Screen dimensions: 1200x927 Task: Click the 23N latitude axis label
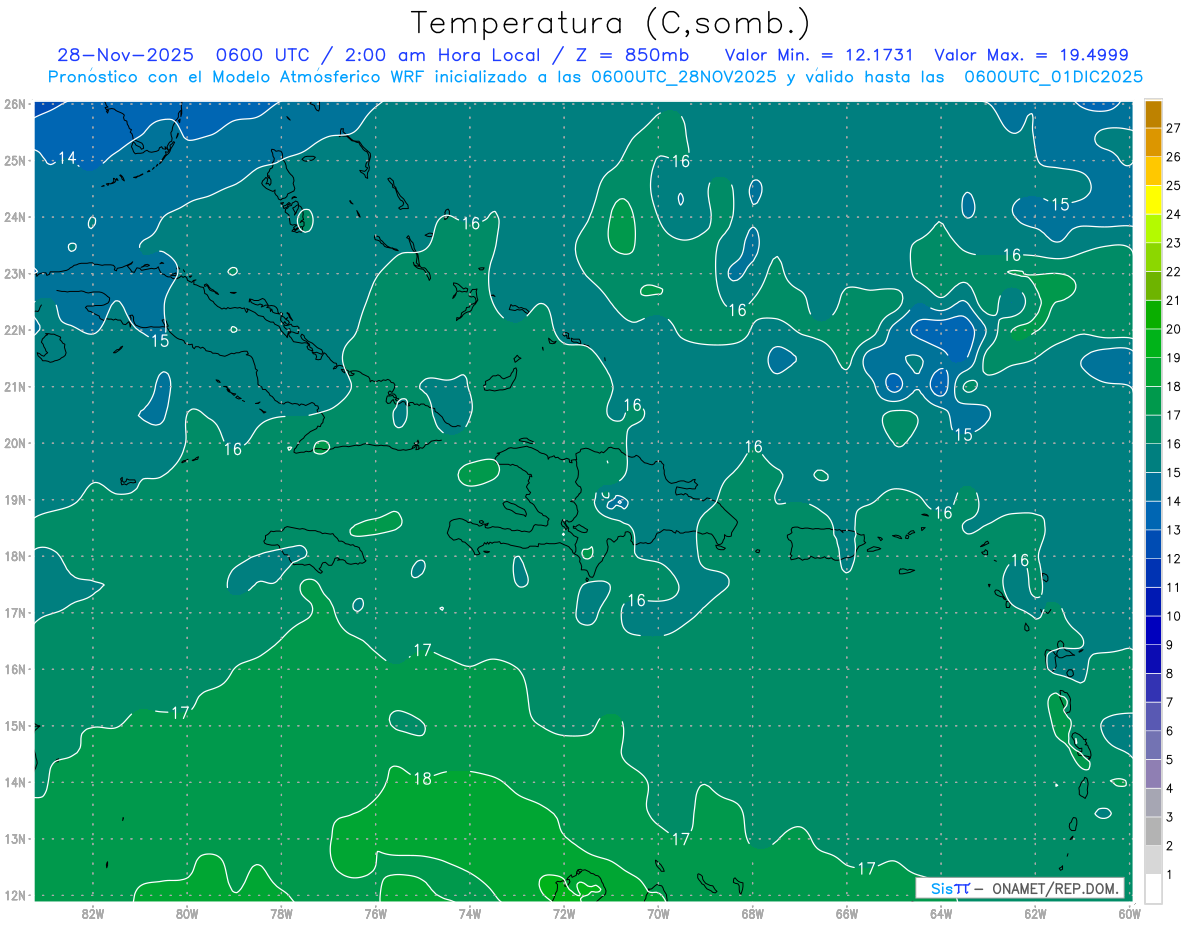tap(14, 273)
